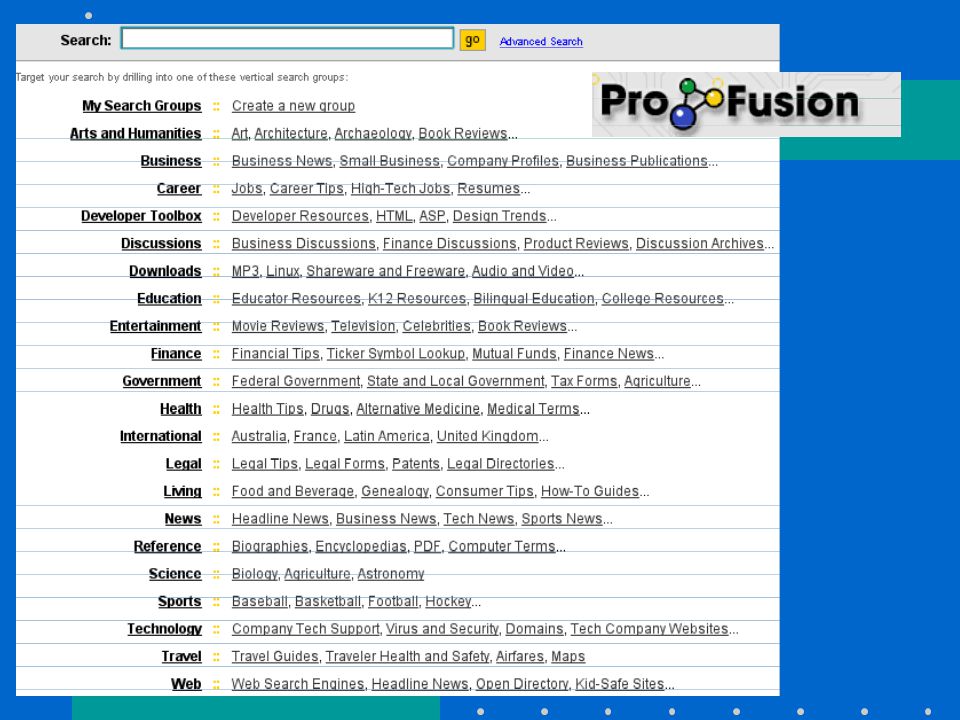Open the Government category heading

click(162, 381)
